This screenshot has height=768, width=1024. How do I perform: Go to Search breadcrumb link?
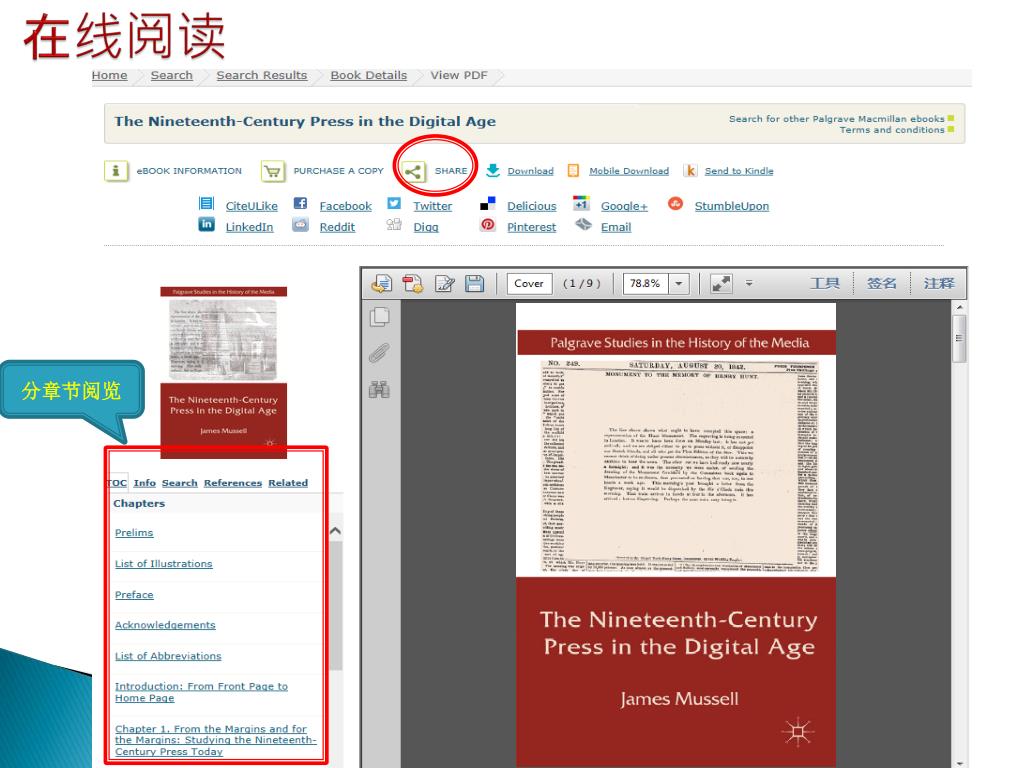point(172,75)
